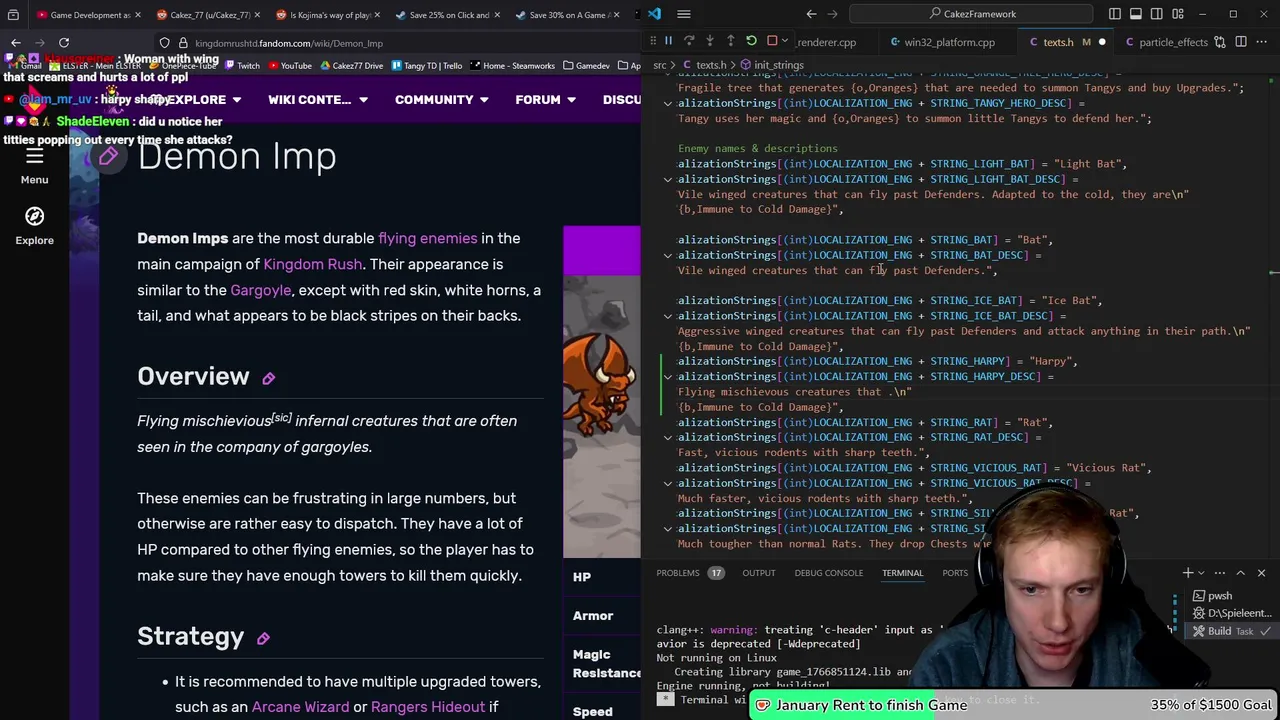Open the Gamedev bookmarks folder
1280x720 pixels.
click(586, 66)
